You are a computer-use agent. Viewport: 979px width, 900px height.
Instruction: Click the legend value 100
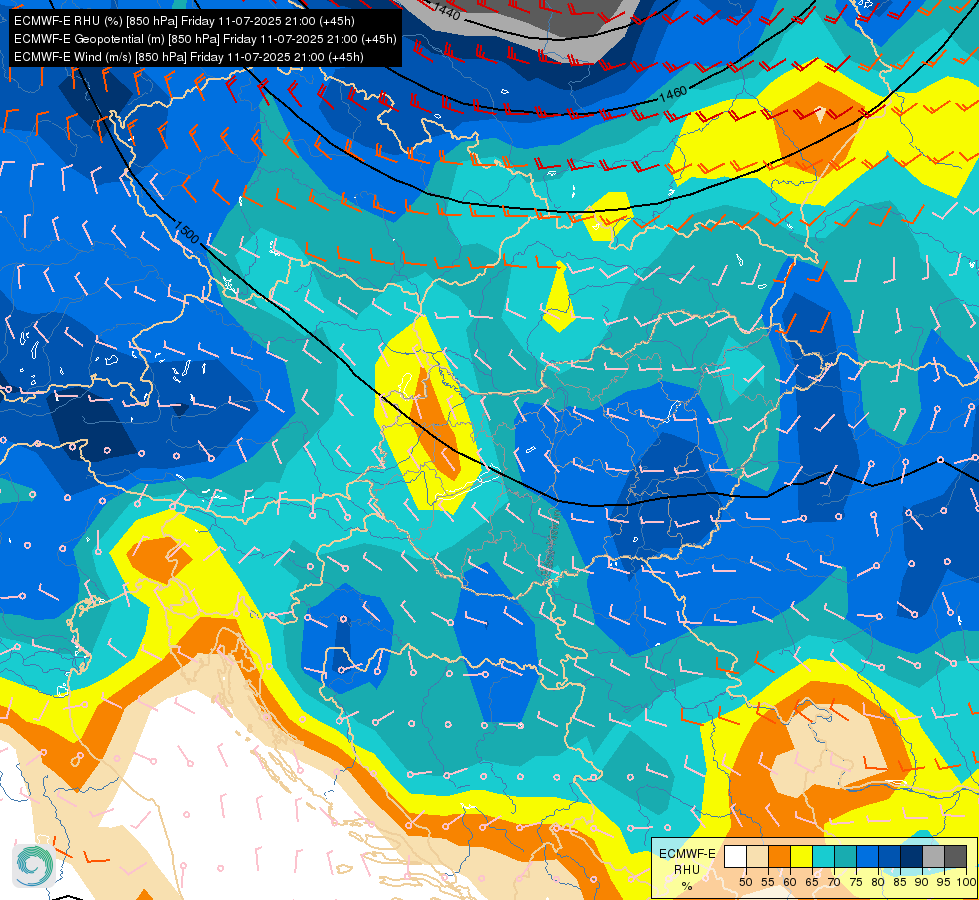(x=967, y=882)
